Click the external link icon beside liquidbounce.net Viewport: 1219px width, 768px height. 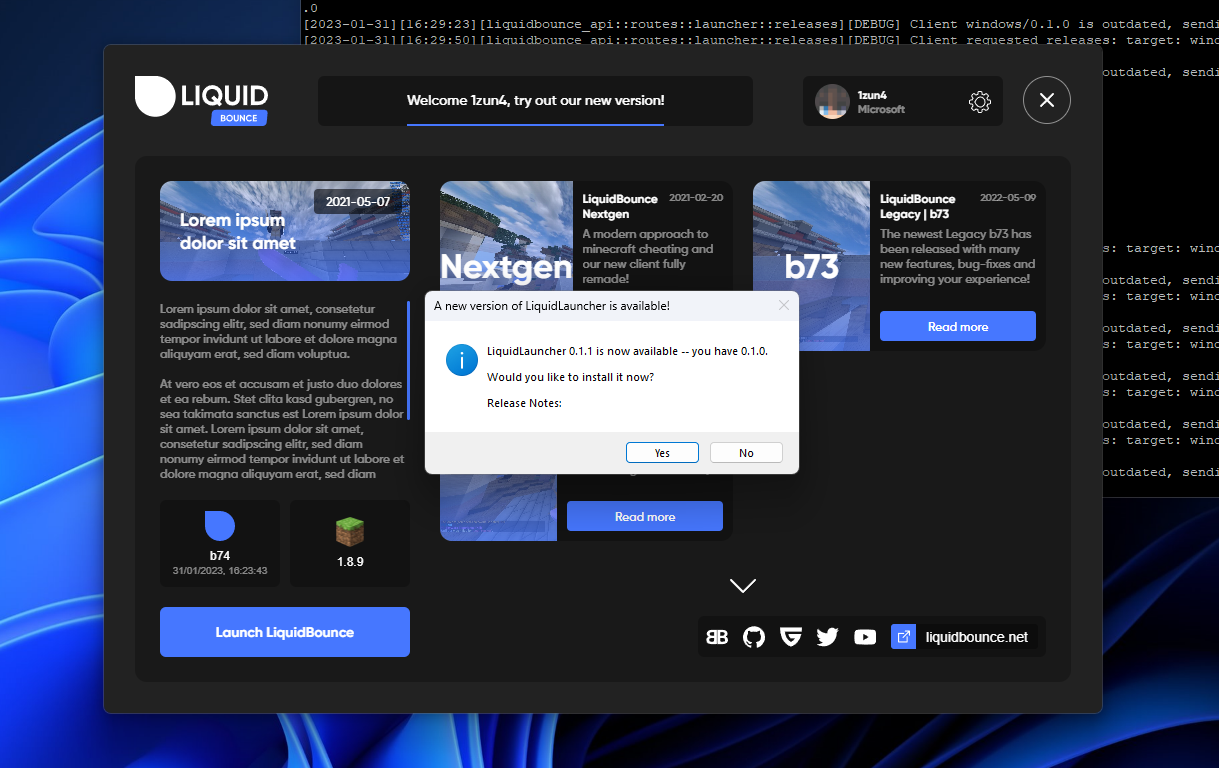point(903,636)
